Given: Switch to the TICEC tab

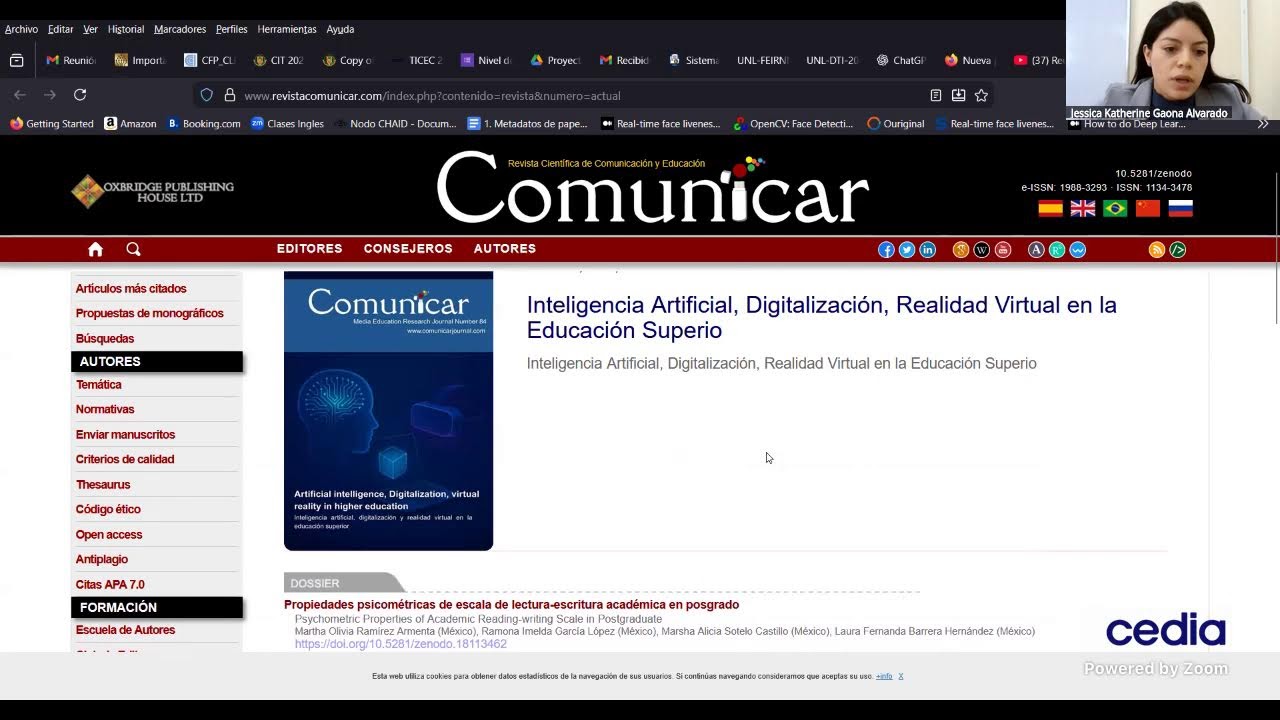Looking at the screenshot, I should (417, 60).
